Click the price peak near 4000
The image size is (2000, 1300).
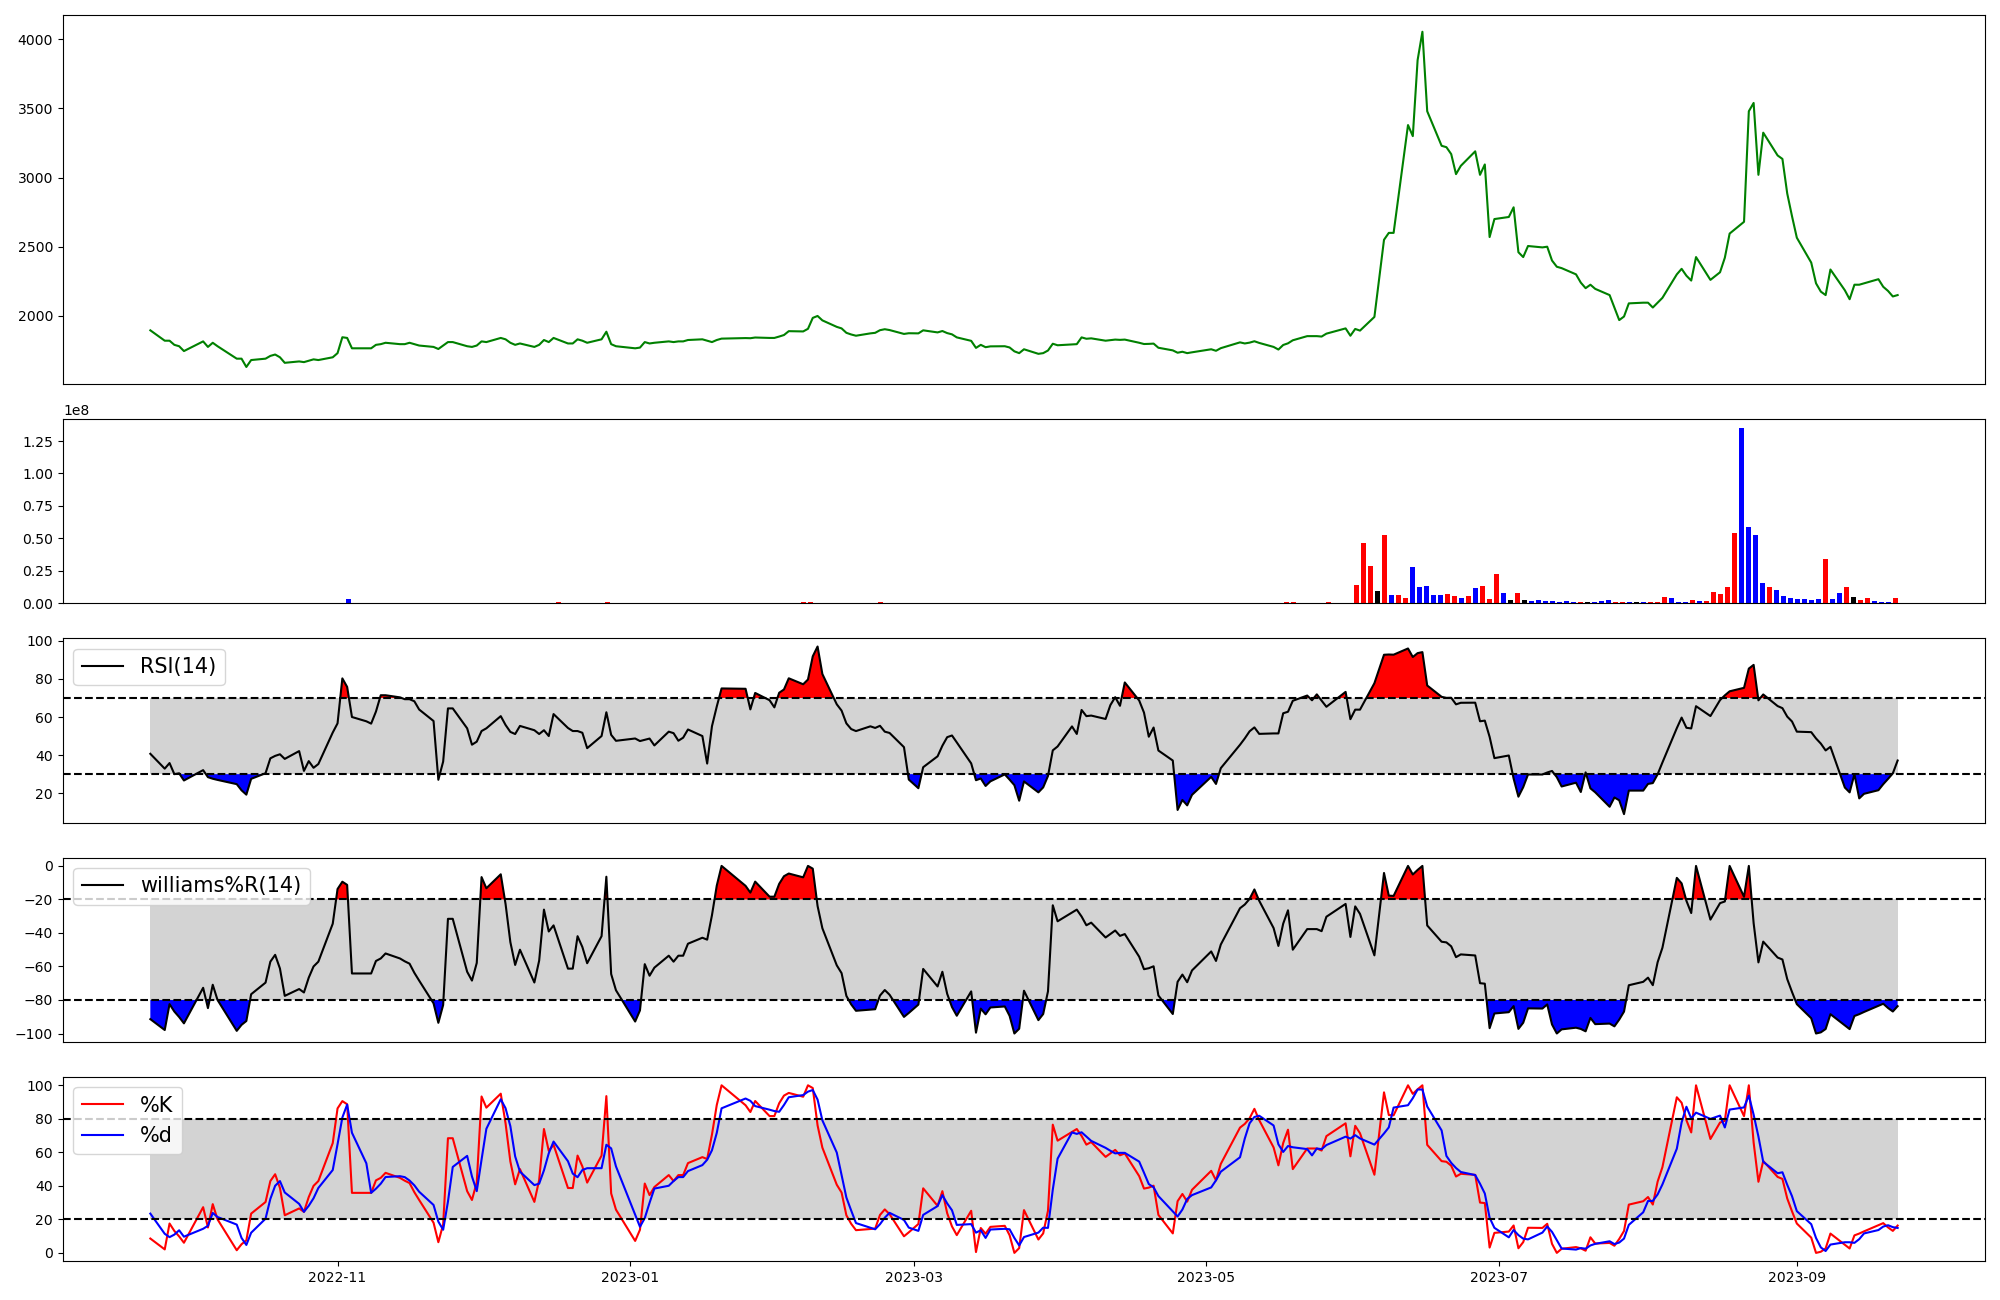pyautogui.click(x=1422, y=33)
